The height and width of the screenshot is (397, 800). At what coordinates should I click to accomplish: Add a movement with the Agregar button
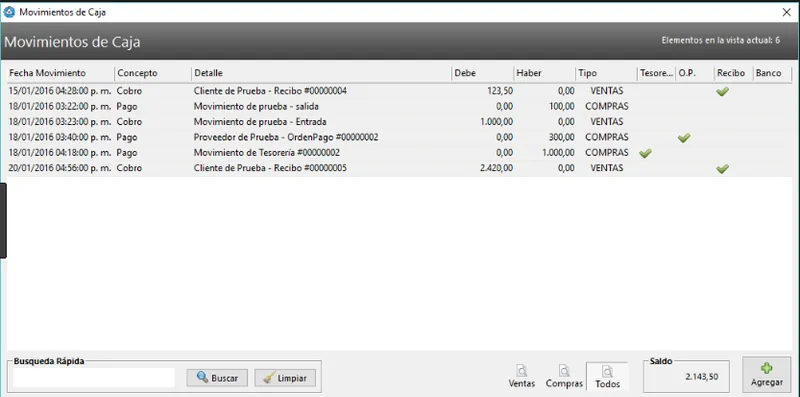767,375
